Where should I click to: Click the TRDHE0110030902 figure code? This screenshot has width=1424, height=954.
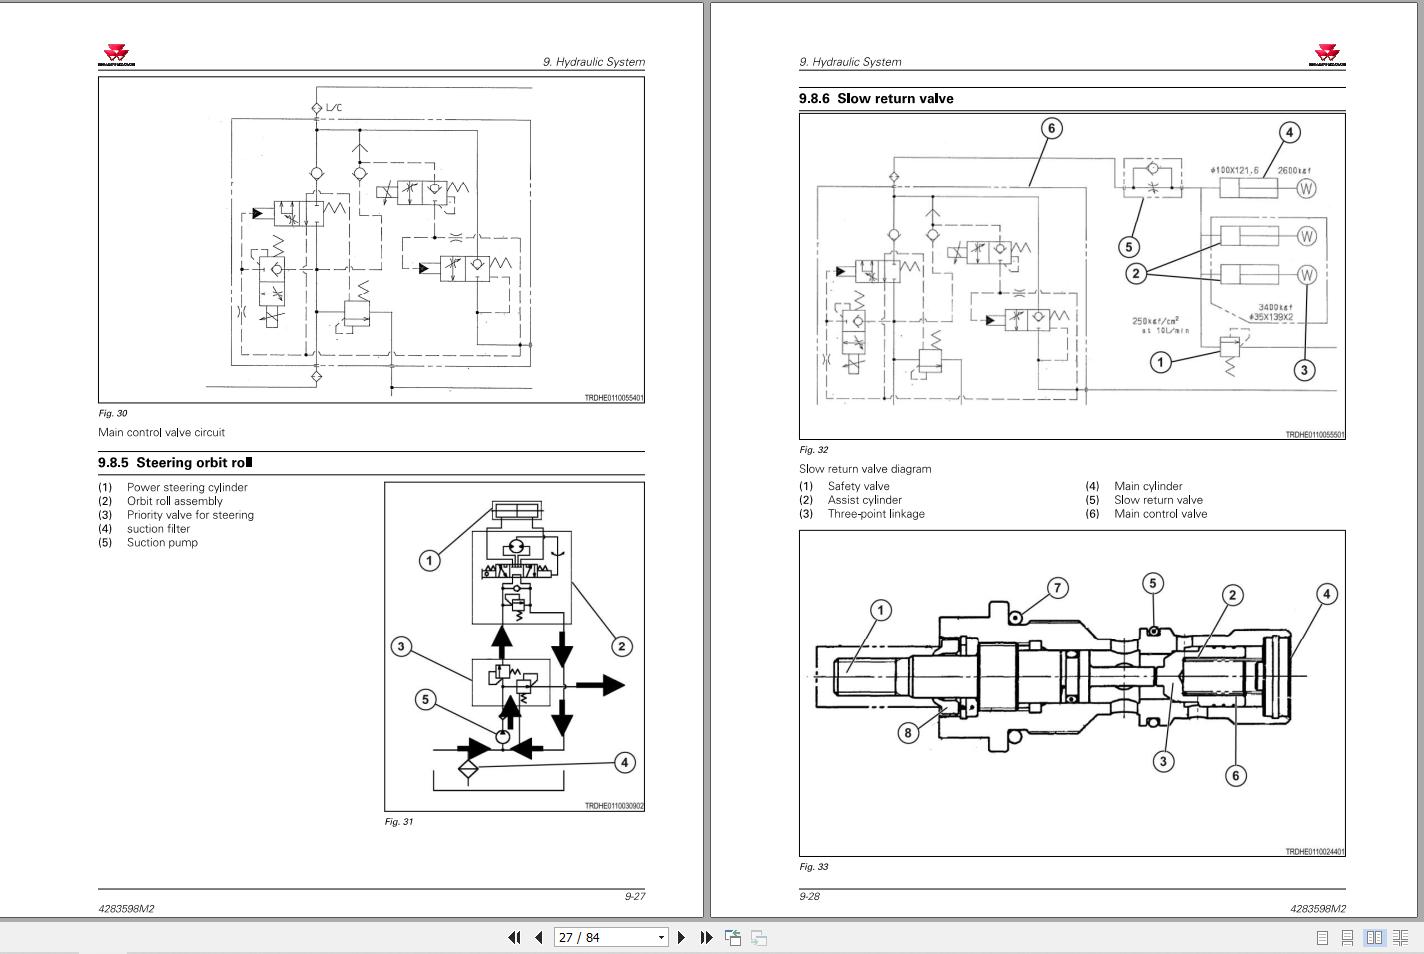tap(614, 806)
